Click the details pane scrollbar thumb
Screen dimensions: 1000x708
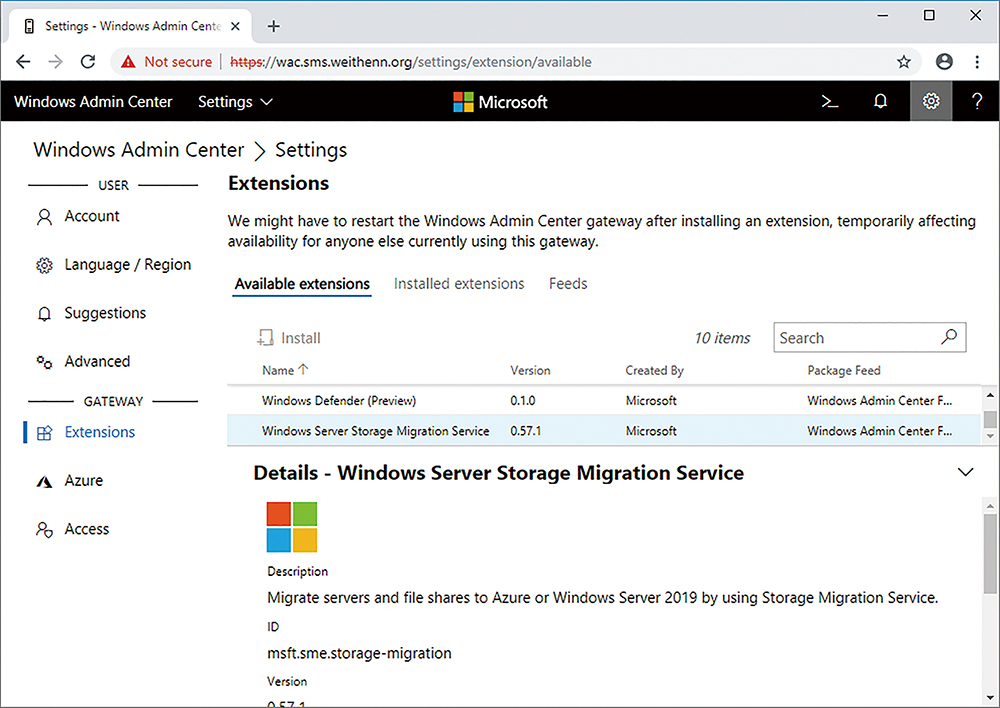pos(990,553)
